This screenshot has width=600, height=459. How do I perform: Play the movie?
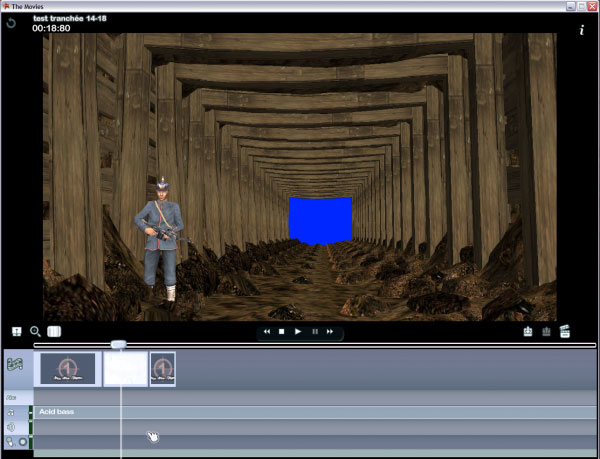[298, 332]
